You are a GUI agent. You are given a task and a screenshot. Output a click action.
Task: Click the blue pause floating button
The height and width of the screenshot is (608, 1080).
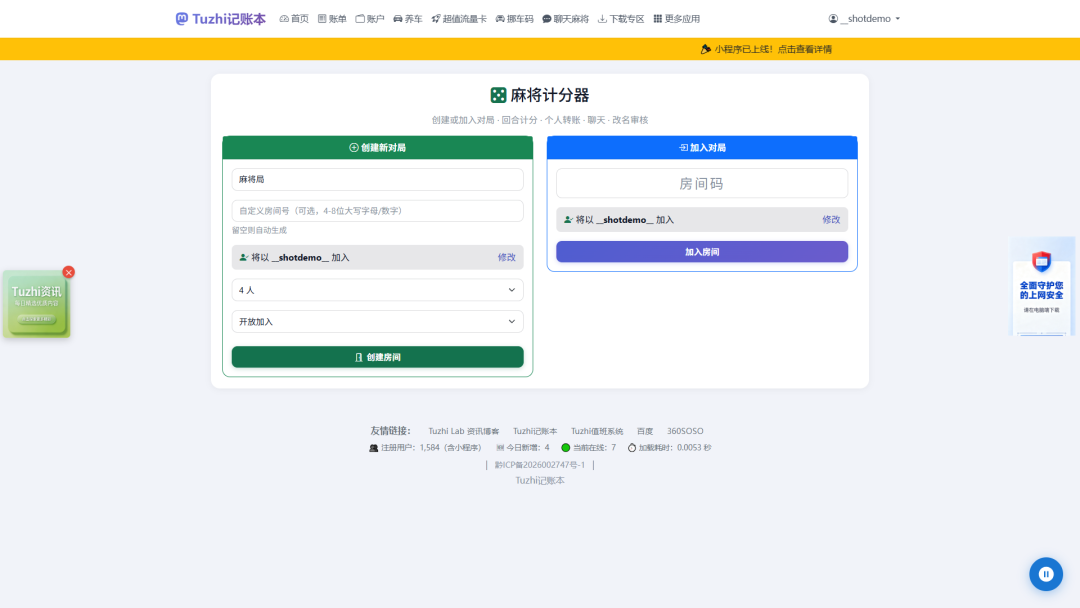pyautogui.click(x=1046, y=574)
